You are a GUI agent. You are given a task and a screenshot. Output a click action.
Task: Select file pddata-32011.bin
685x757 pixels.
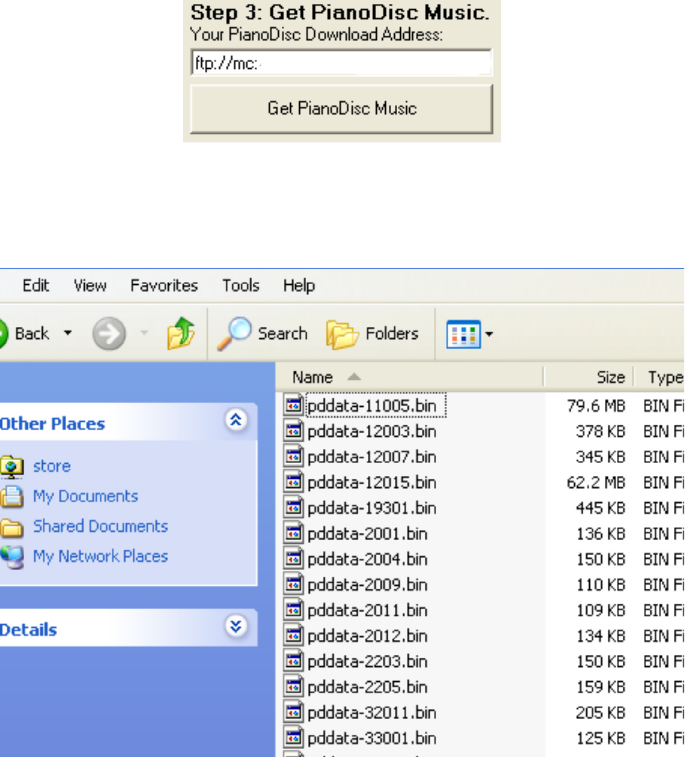tap(372, 713)
